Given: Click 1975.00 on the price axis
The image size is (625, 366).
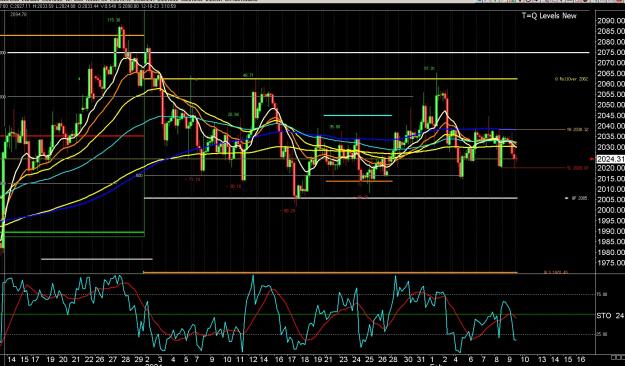Looking at the screenshot, I should click(x=611, y=263).
